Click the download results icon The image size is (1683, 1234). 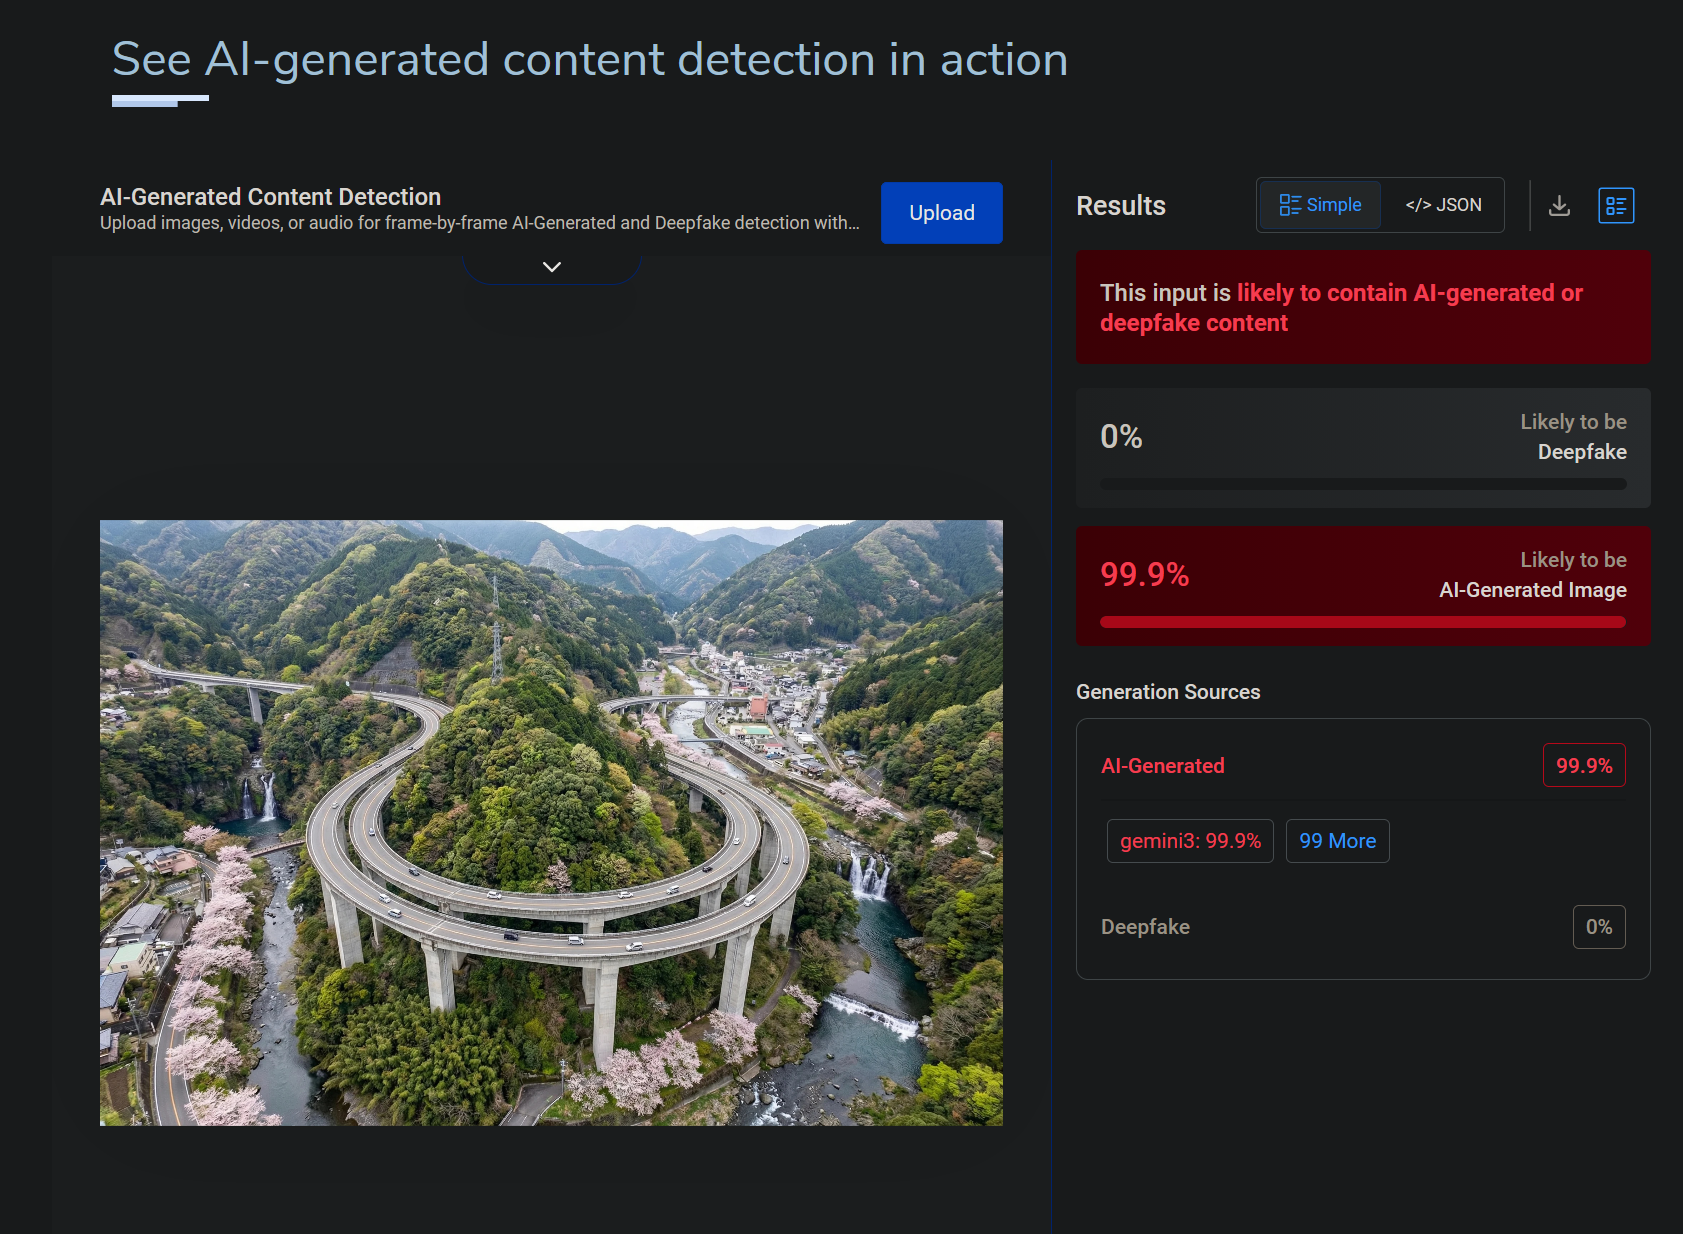coord(1559,206)
